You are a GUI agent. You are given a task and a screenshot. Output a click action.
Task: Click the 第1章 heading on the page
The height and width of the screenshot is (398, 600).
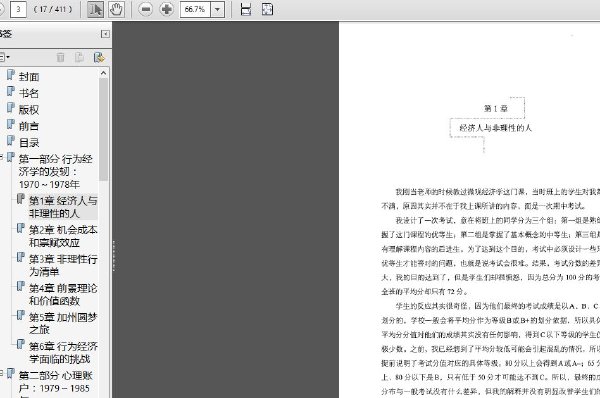(x=496, y=108)
